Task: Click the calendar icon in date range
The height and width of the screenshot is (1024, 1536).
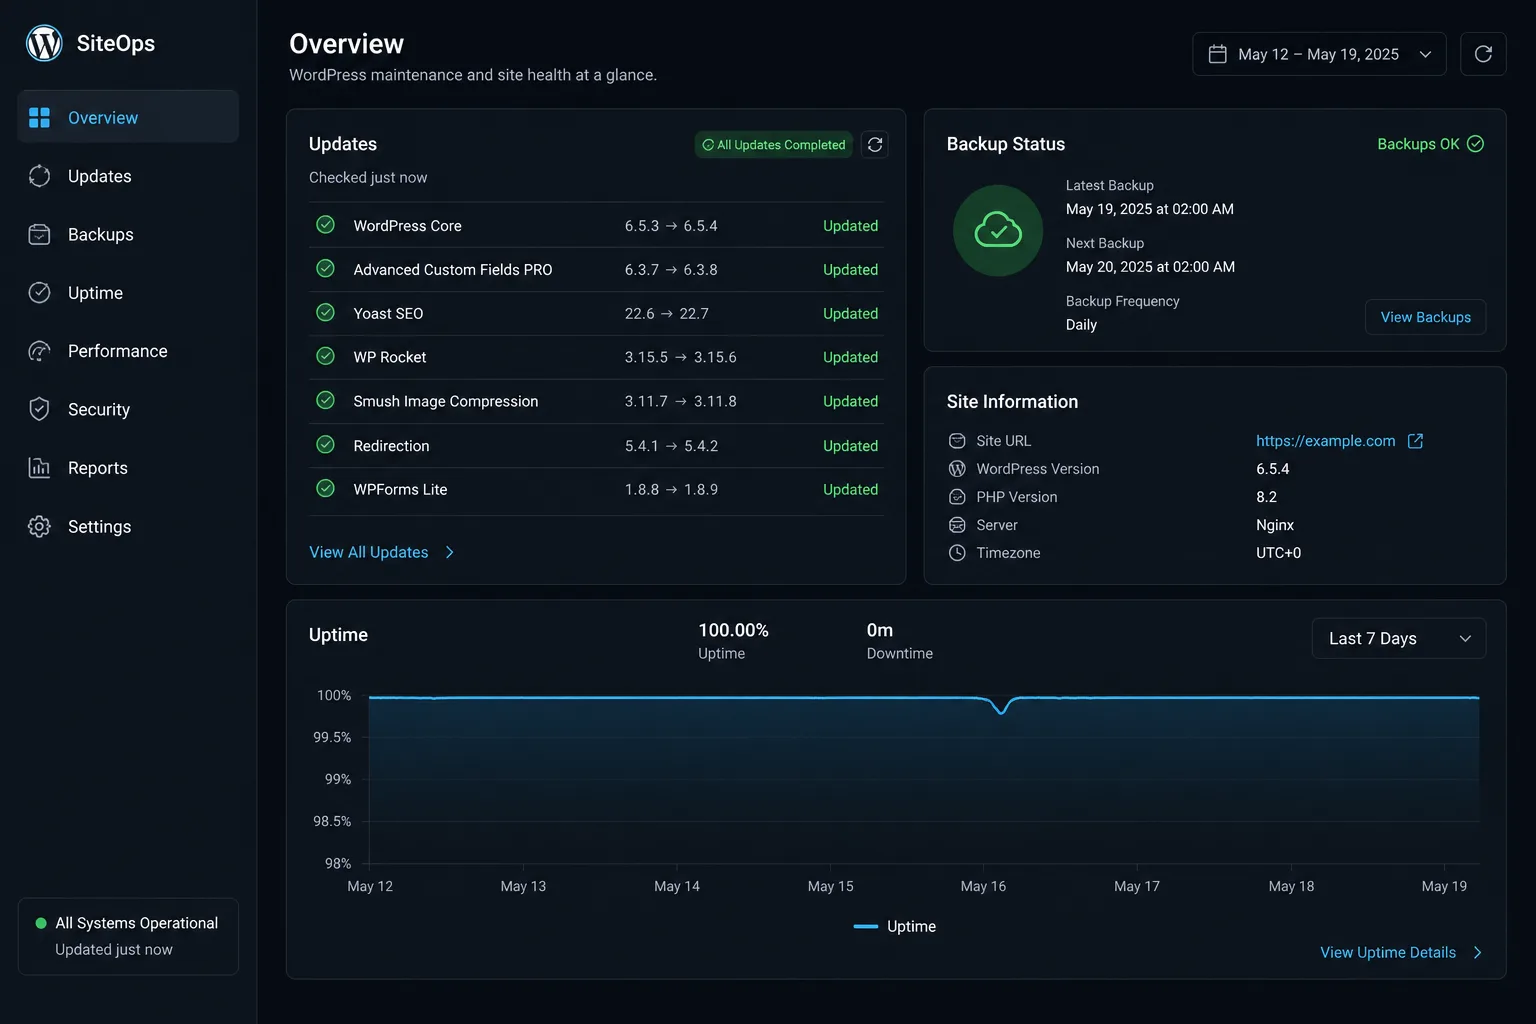Action: [1217, 54]
